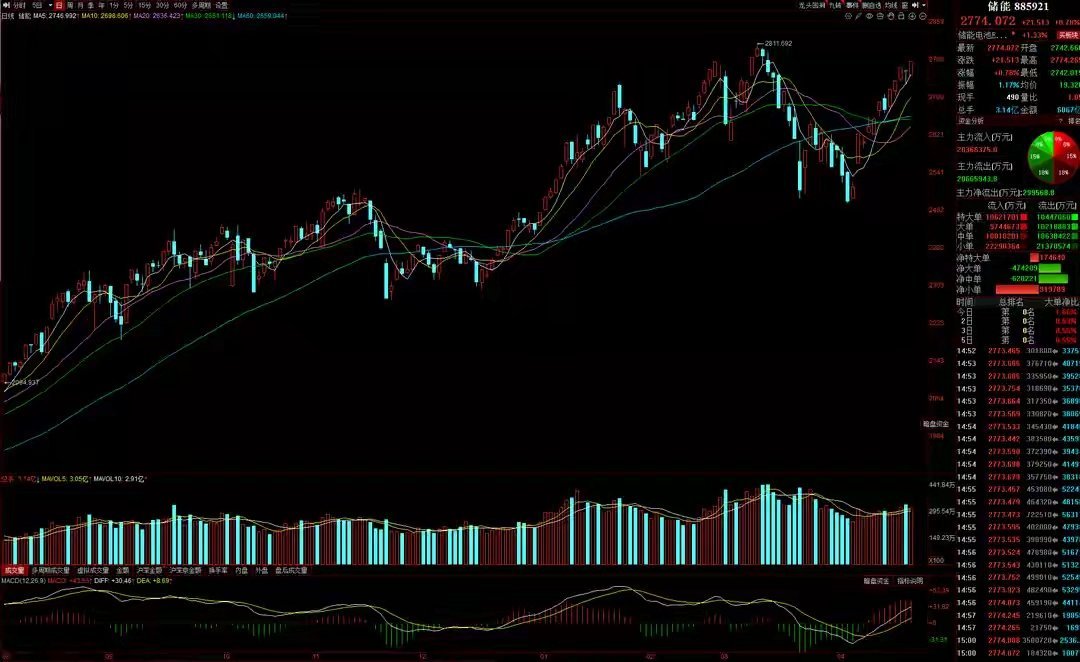Select the highlighted 日 daily period

59,5
